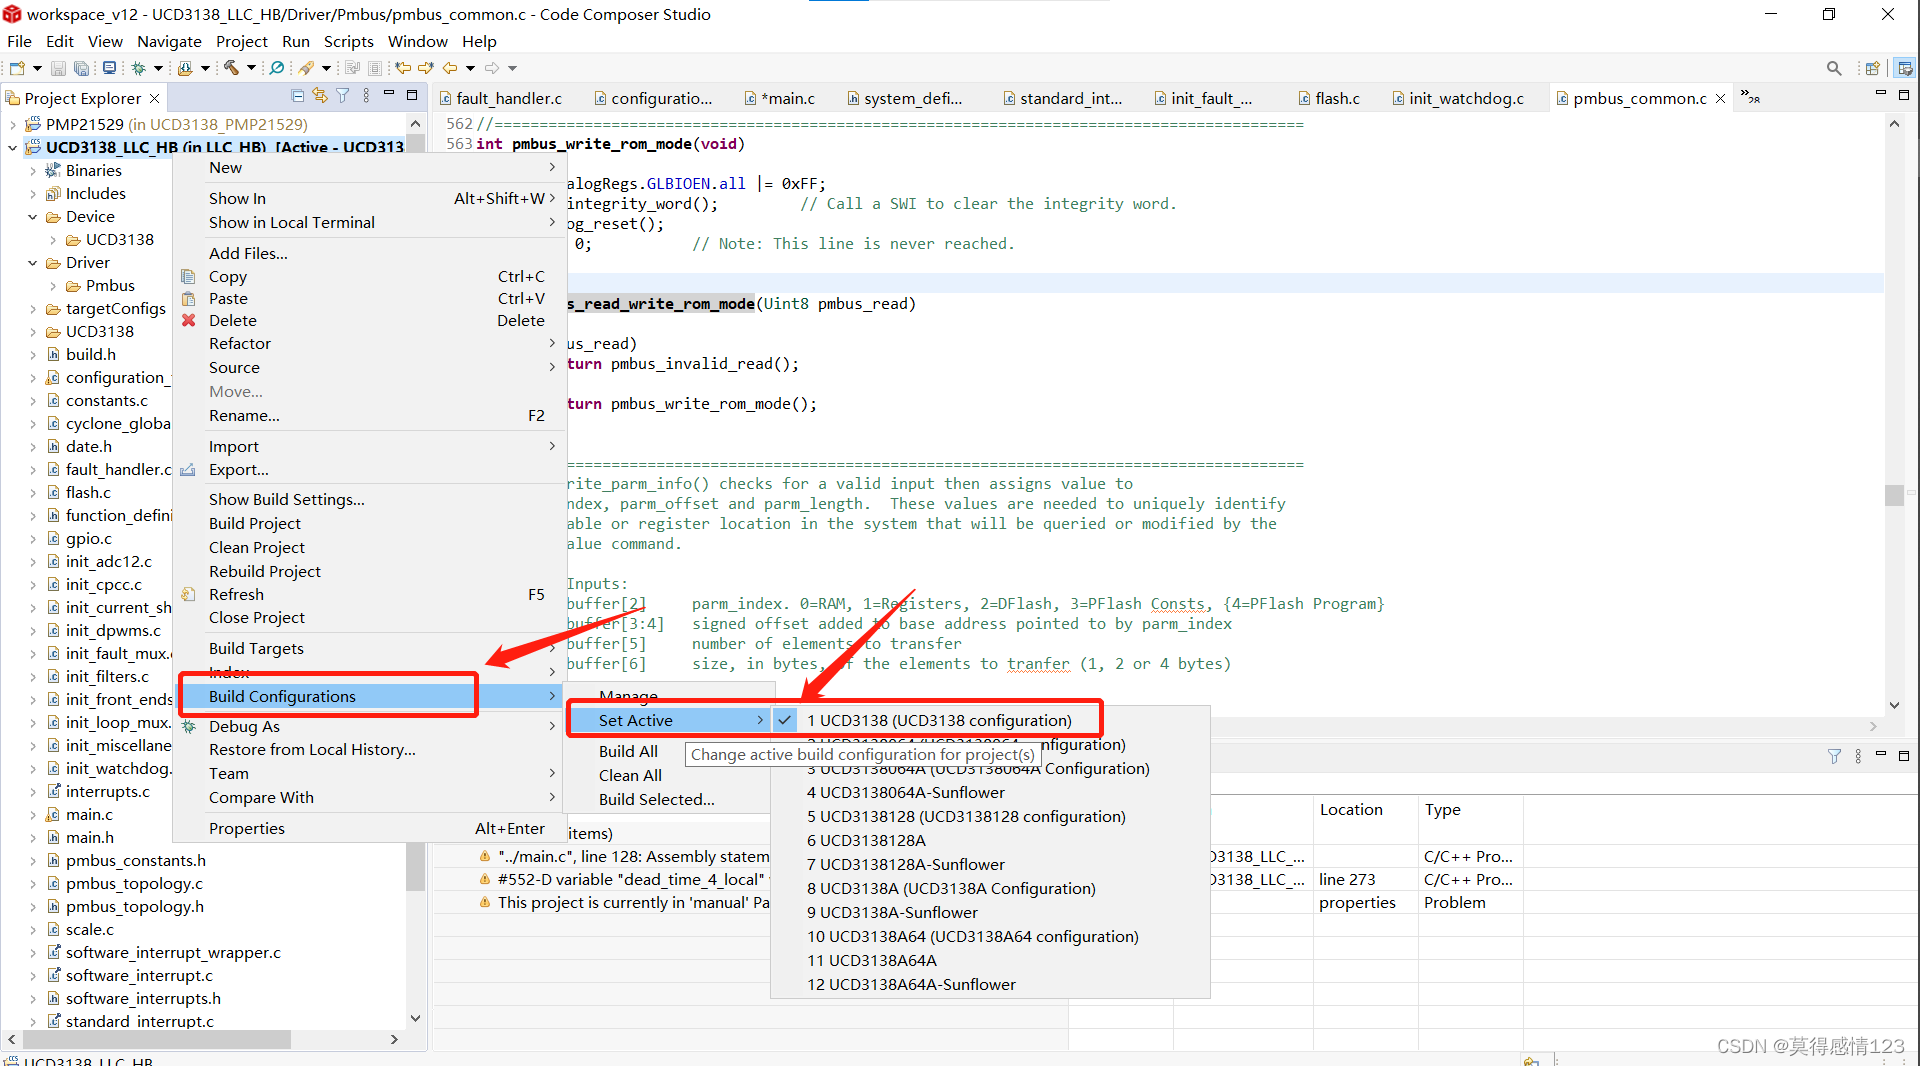1920x1066 pixels.
Task: Collapse the Driver folder in the tree
Action: click(x=32, y=262)
